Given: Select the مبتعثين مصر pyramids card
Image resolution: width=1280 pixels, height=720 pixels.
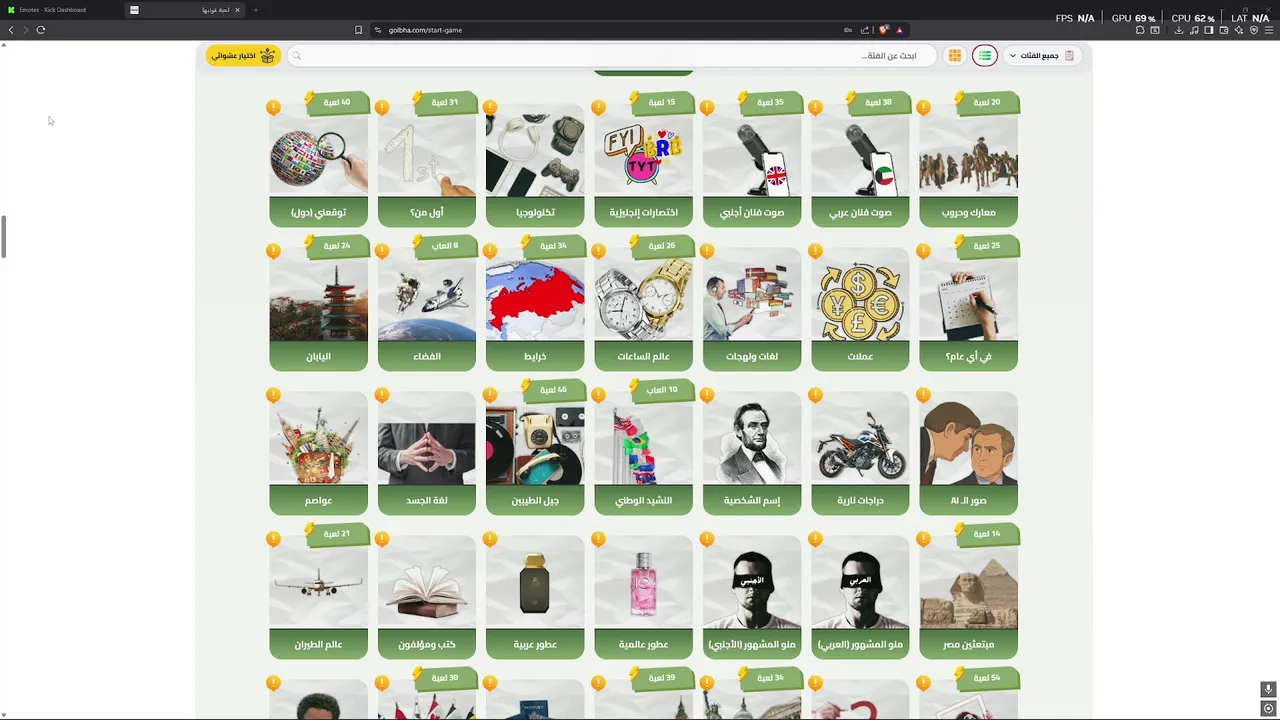Looking at the screenshot, I should [968, 596].
